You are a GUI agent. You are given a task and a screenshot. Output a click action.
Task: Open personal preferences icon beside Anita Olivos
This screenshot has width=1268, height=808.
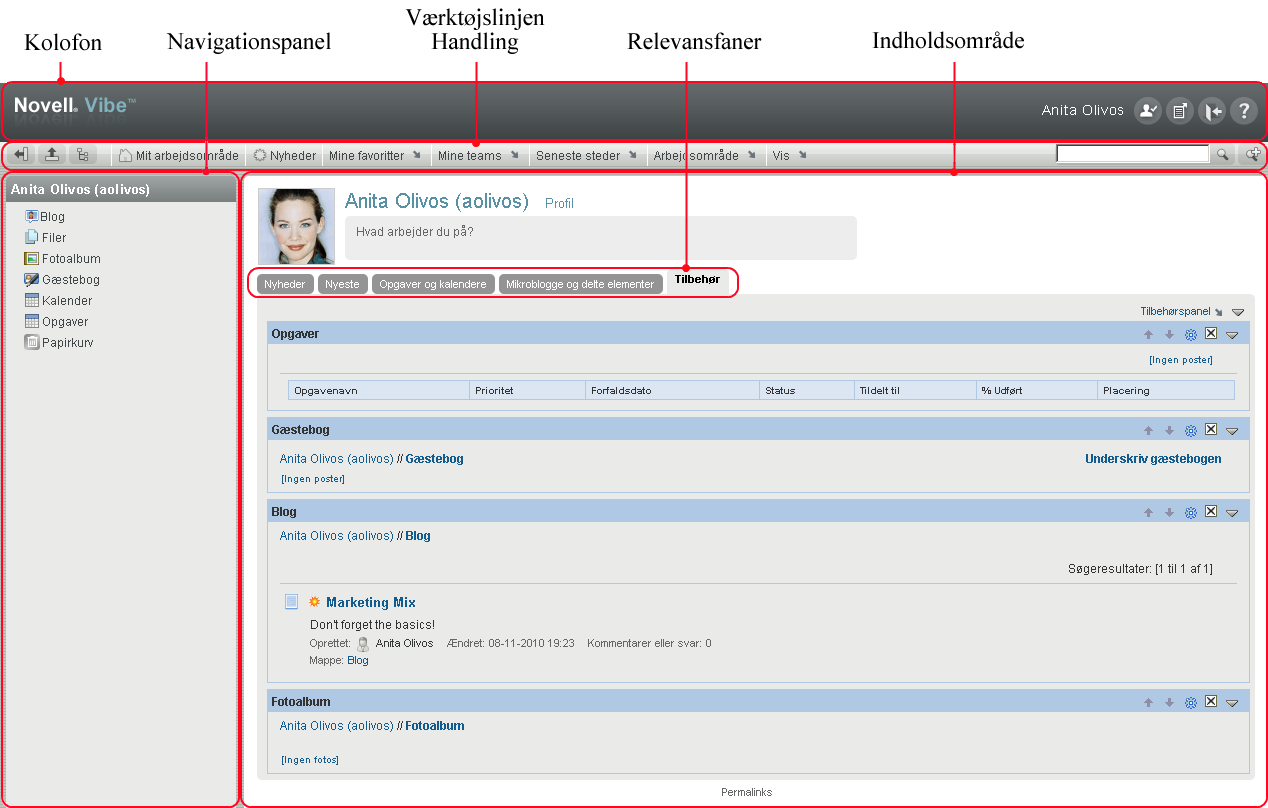point(1147,111)
